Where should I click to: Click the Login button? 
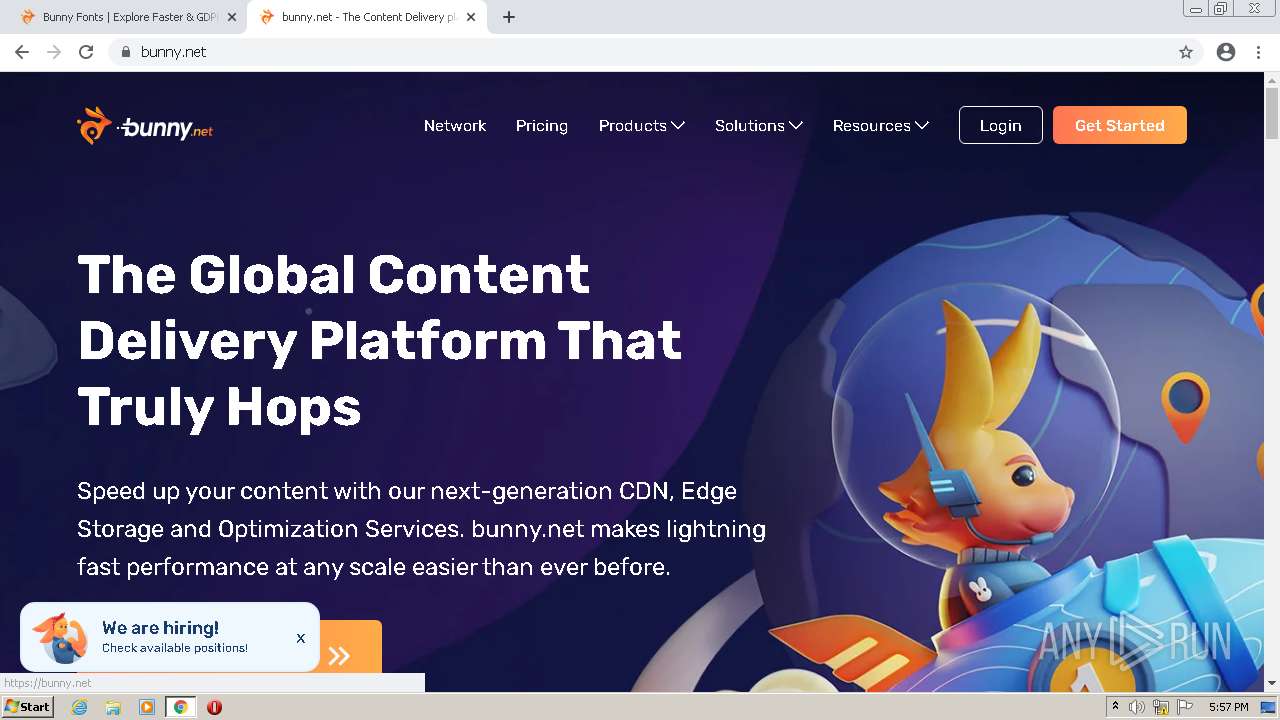[x=1001, y=125]
